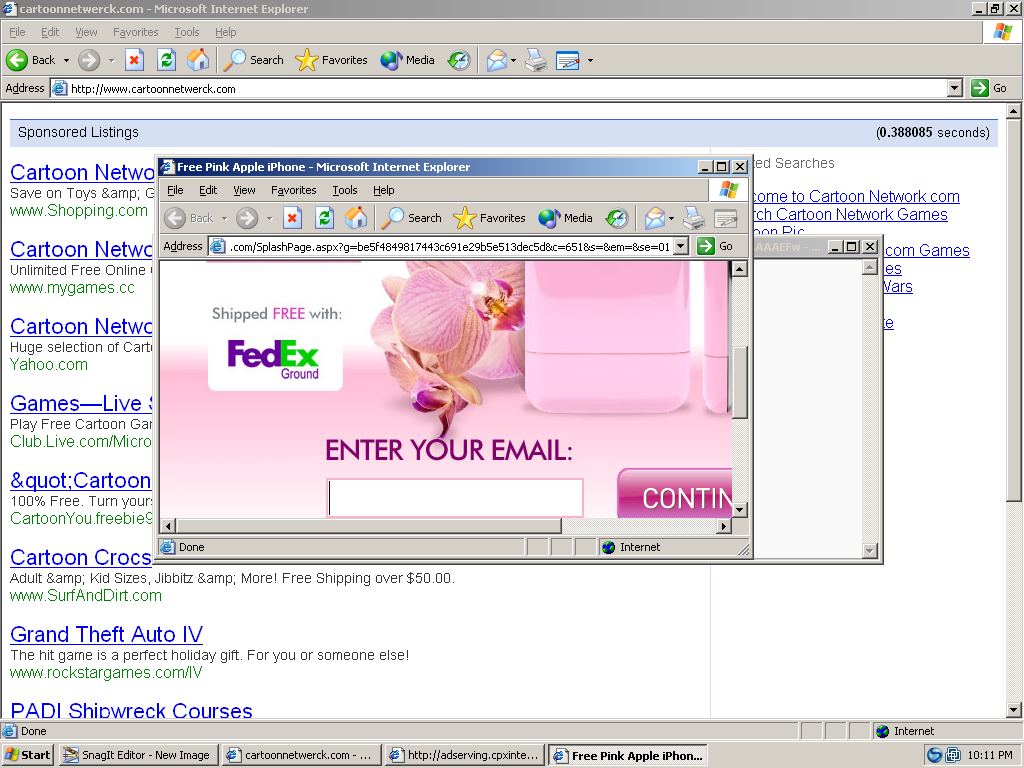Click FedEx Ground logo in popup
This screenshot has height=768, width=1024.
point(273,359)
